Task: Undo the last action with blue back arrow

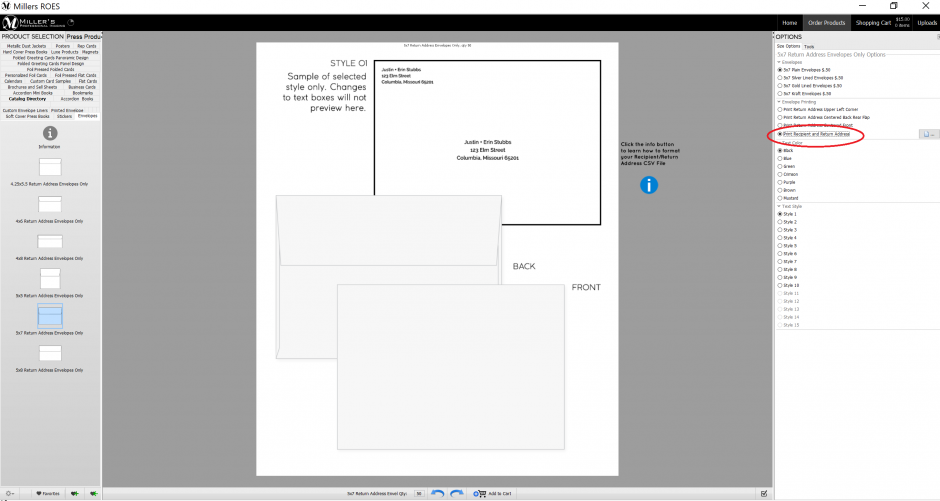Action: click(438, 493)
